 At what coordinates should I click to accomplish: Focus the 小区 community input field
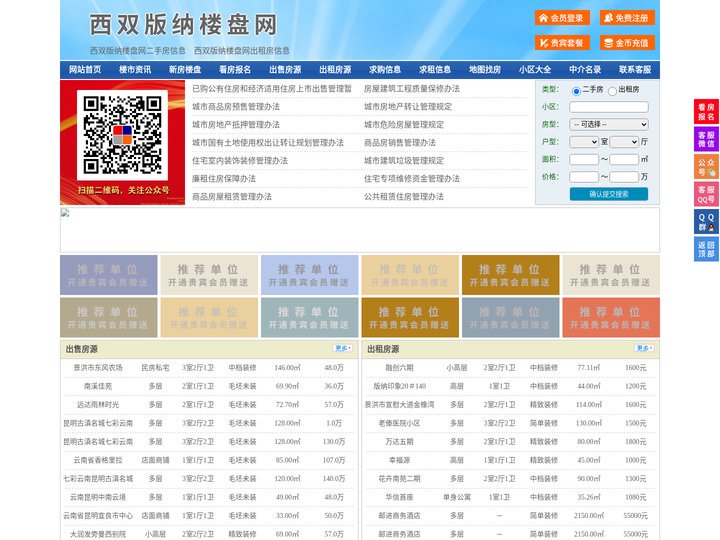(x=609, y=107)
